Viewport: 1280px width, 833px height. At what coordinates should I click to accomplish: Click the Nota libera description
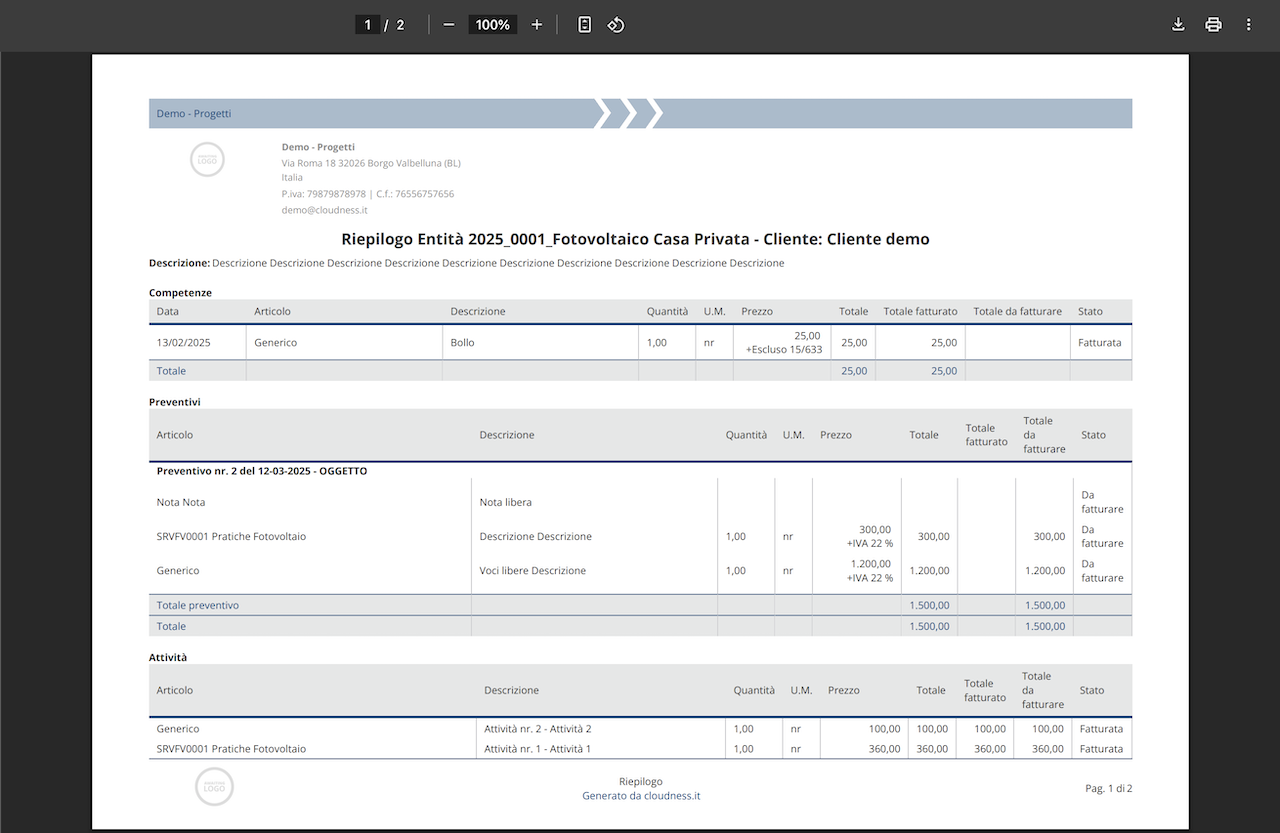[506, 502]
